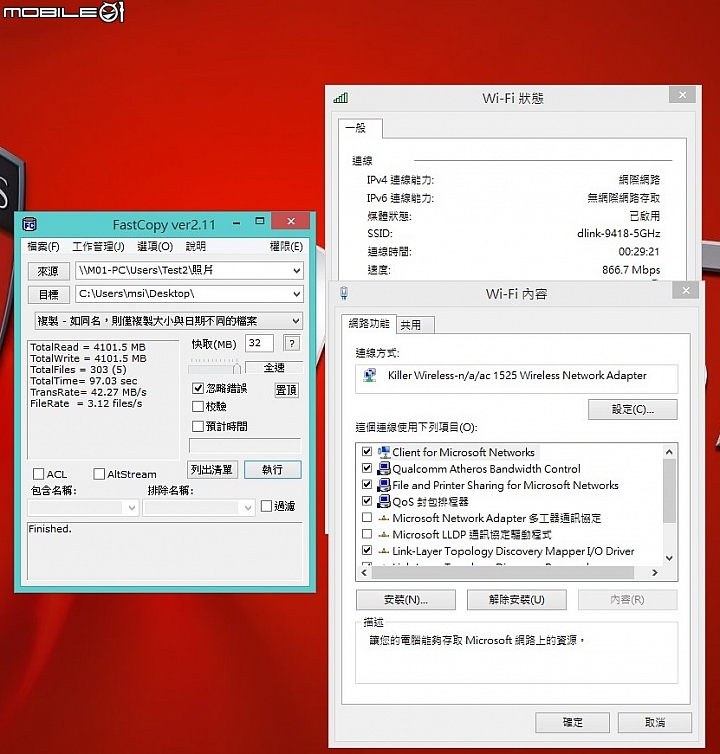The height and width of the screenshot is (754, 720).
Task: Enable the 過濾 filter checkbox
Action: coord(266,506)
